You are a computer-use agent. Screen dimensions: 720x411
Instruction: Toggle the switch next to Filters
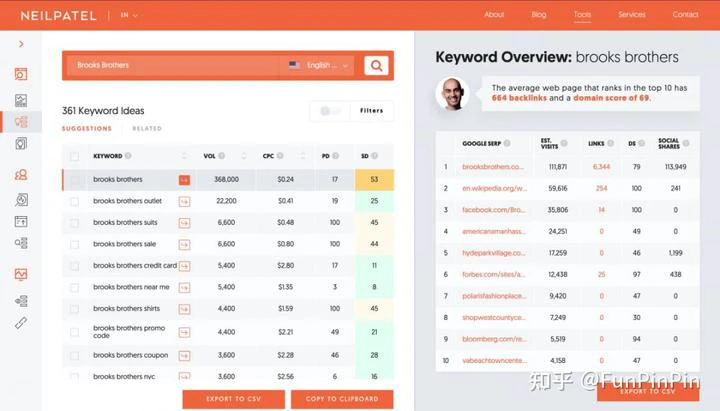pyautogui.click(x=330, y=111)
